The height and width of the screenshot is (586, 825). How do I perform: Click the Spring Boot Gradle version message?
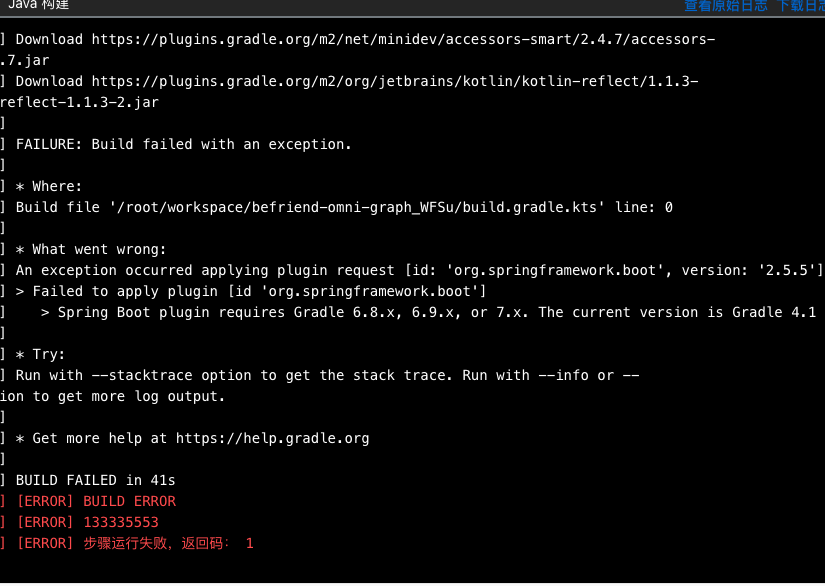[436, 312]
